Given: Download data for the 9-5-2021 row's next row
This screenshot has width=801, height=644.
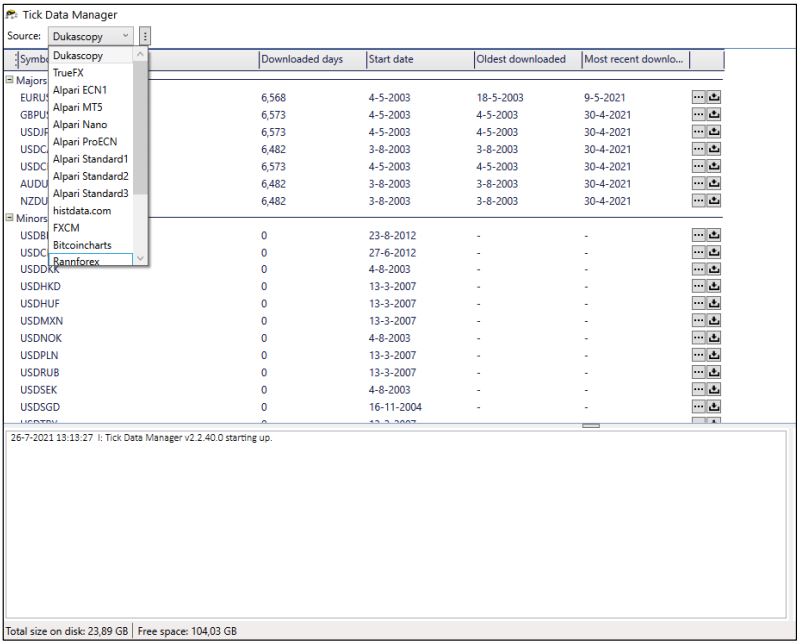Looking at the screenshot, I should (x=714, y=114).
